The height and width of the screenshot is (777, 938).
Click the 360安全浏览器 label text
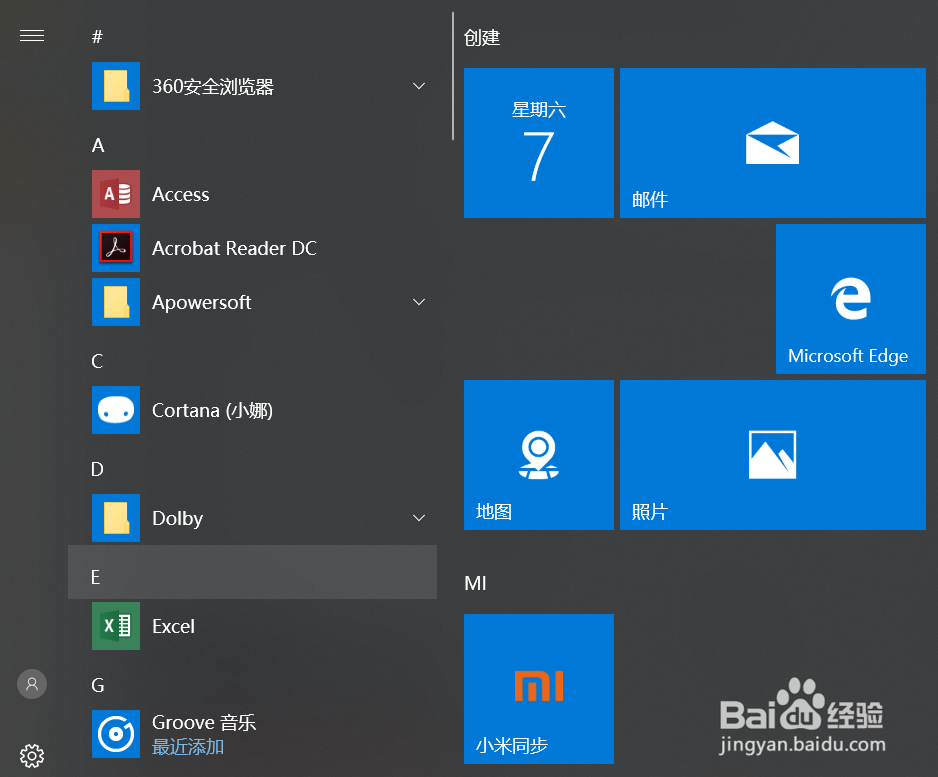tap(213, 87)
